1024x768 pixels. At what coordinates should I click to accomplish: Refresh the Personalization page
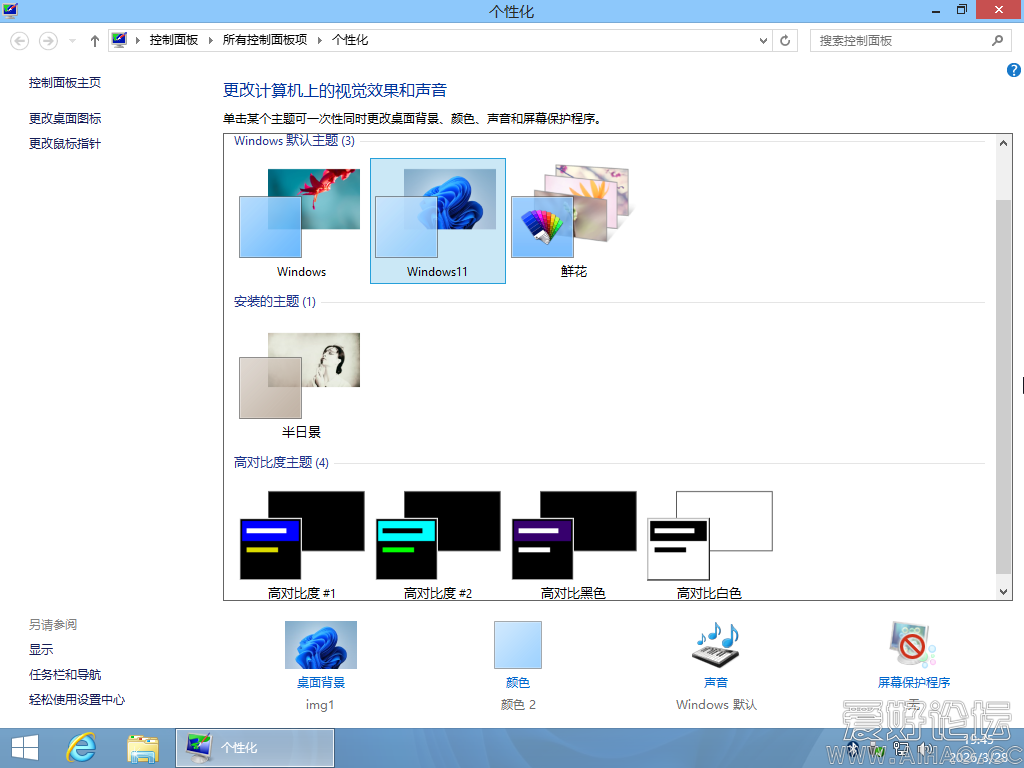coord(785,40)
